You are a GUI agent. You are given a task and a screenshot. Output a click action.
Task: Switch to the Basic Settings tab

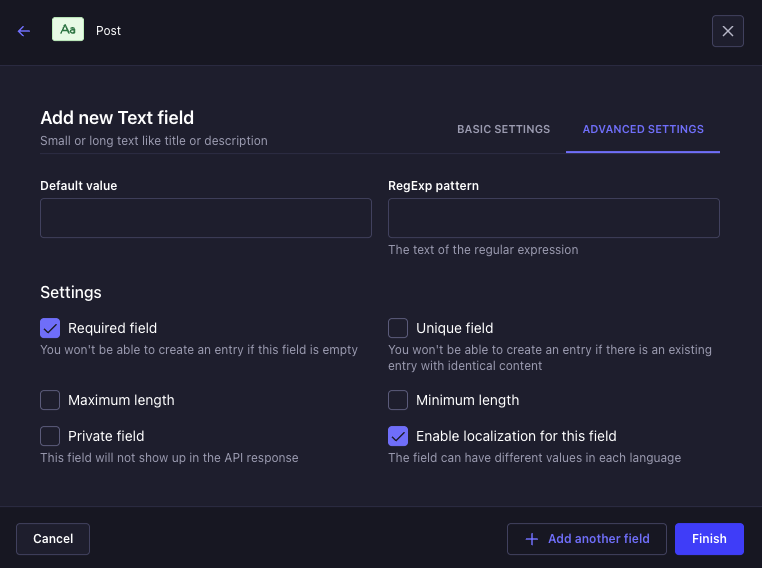503,130
